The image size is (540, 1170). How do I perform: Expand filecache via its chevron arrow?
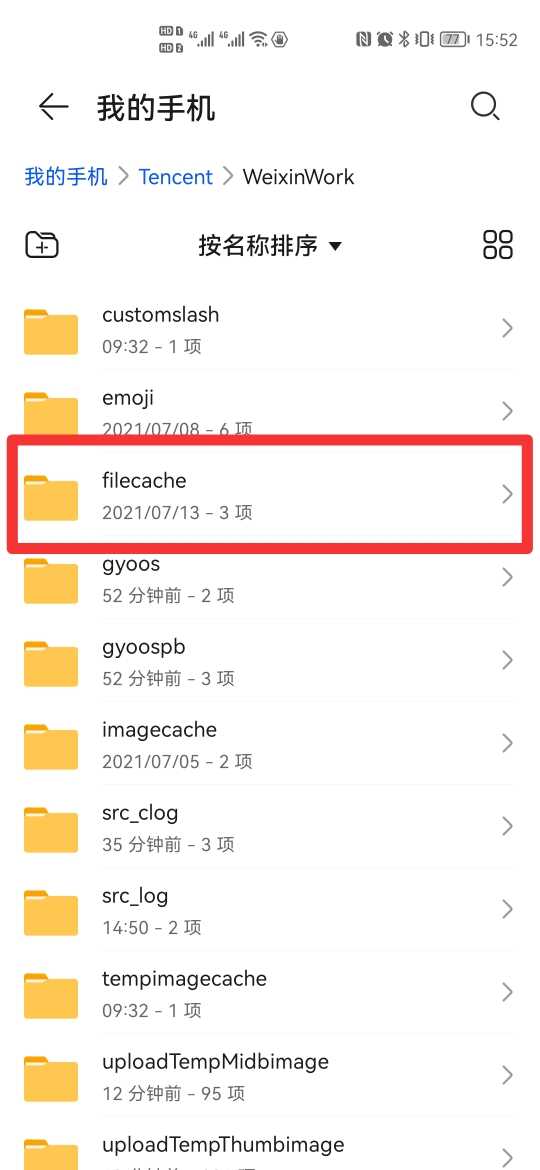pyautogui.click(x=507, y=494)
